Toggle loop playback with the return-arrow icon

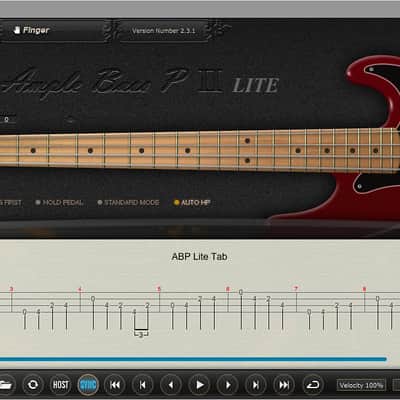313,385
